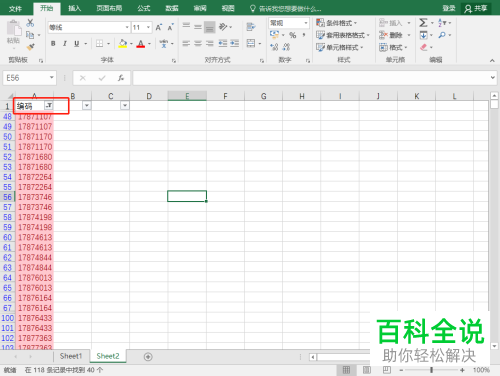Click the Borders icon

point(99,43)
